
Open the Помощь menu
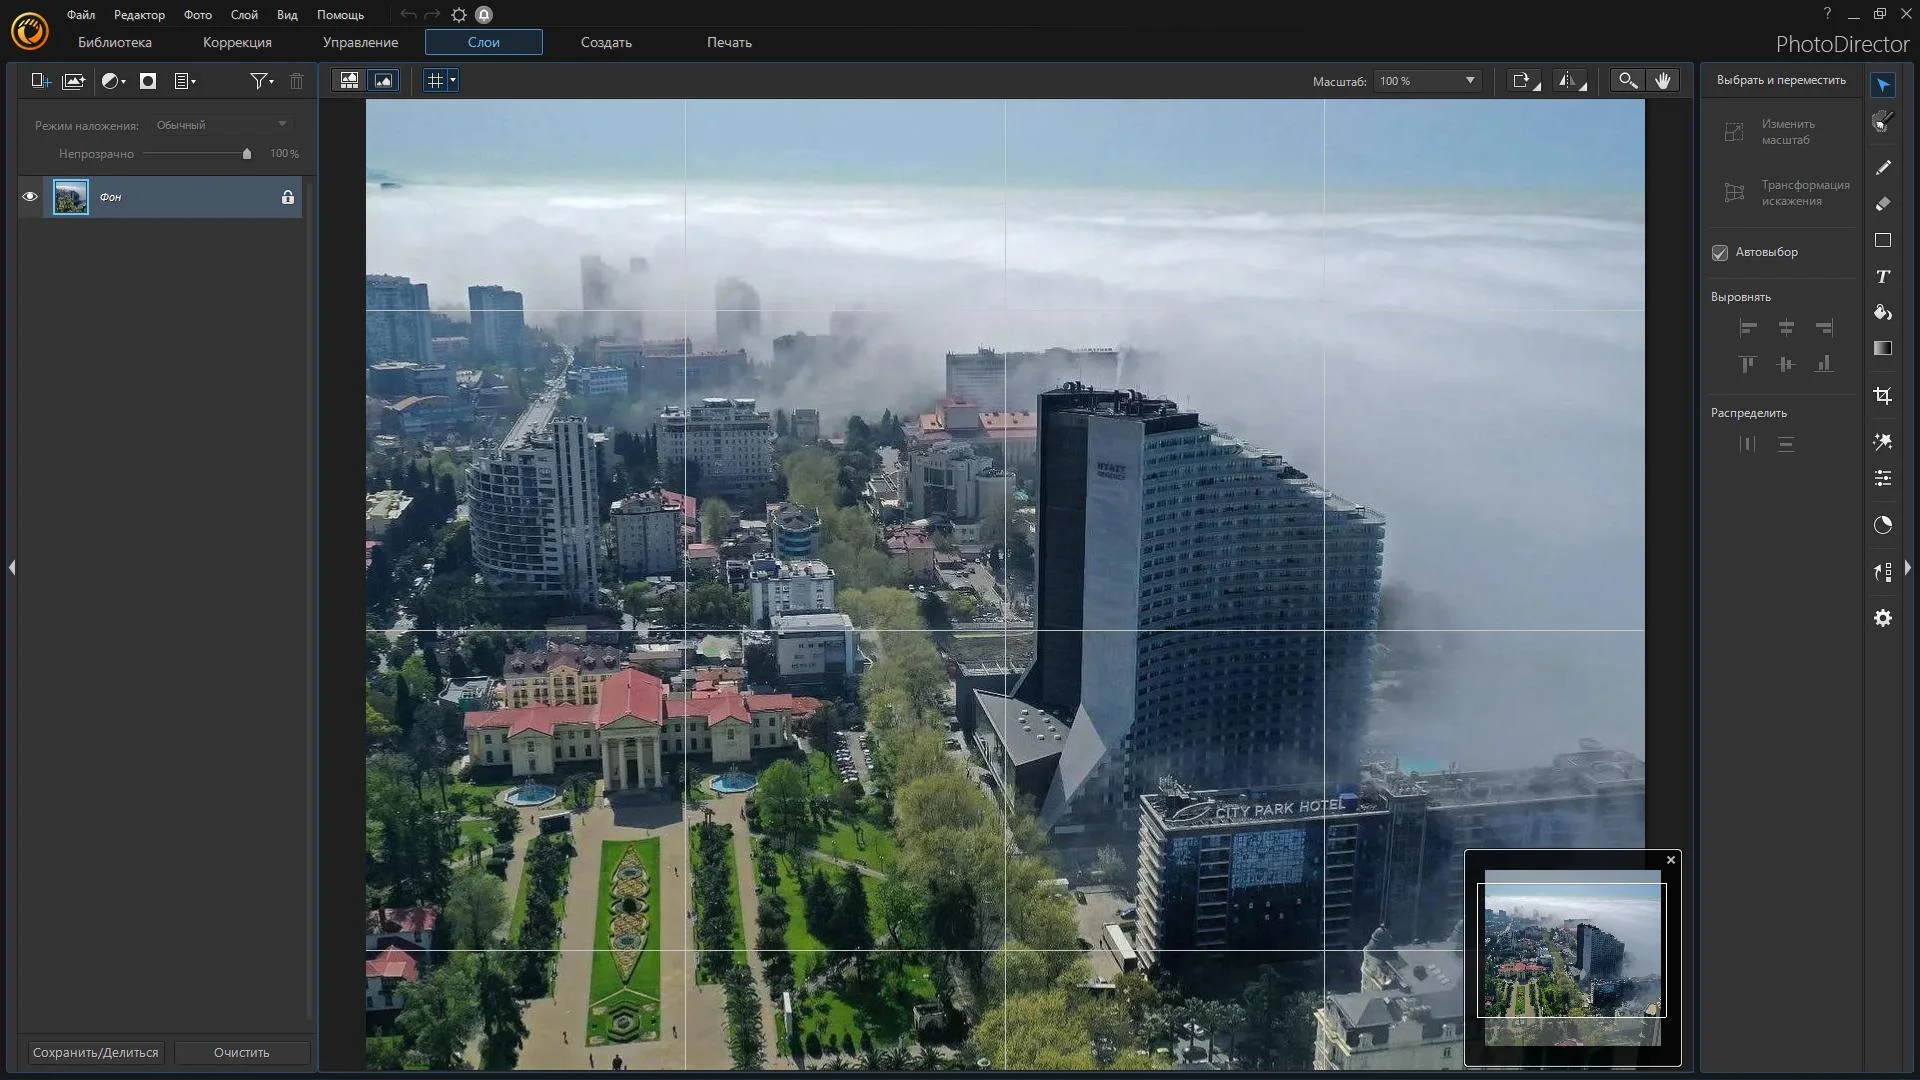pos(341,15)
